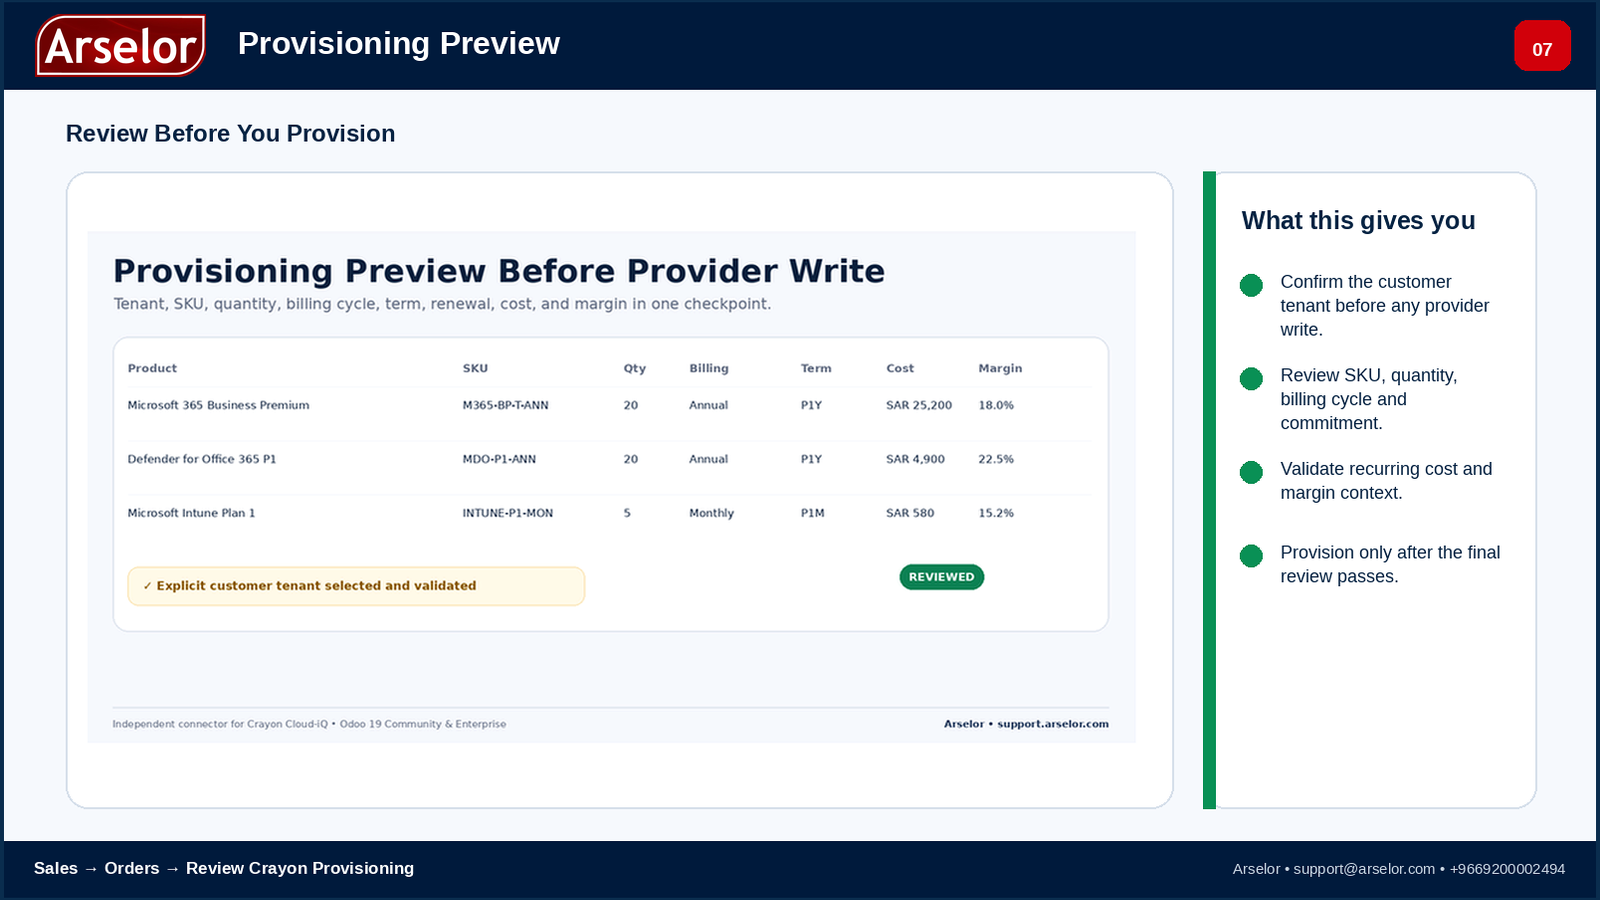Select the P1M term cell

tap(812, 513)
